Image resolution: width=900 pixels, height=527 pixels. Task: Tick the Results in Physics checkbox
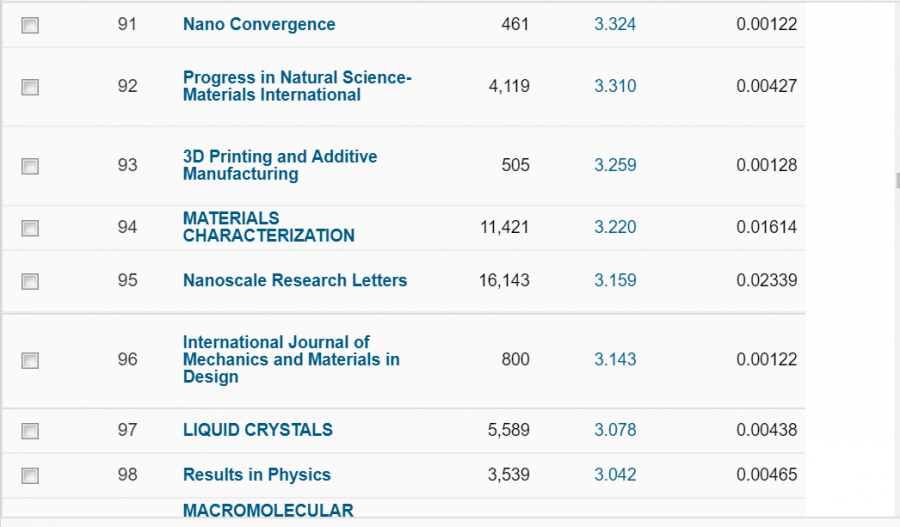30,476
